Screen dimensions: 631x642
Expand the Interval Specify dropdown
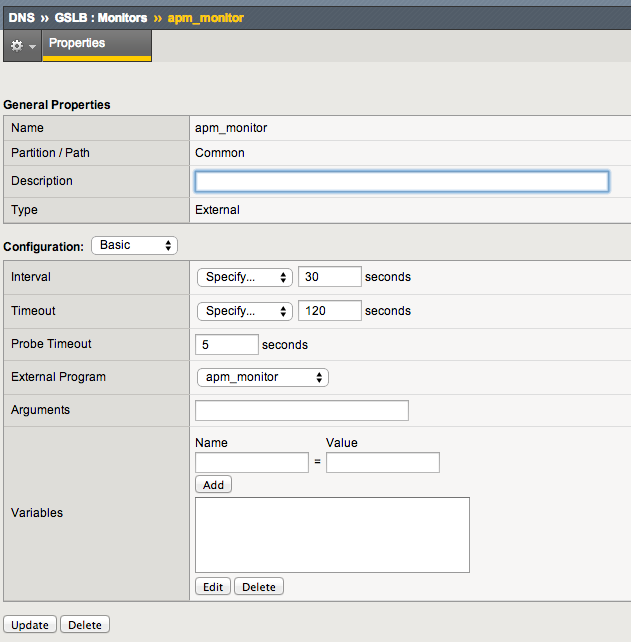(245, 277)
